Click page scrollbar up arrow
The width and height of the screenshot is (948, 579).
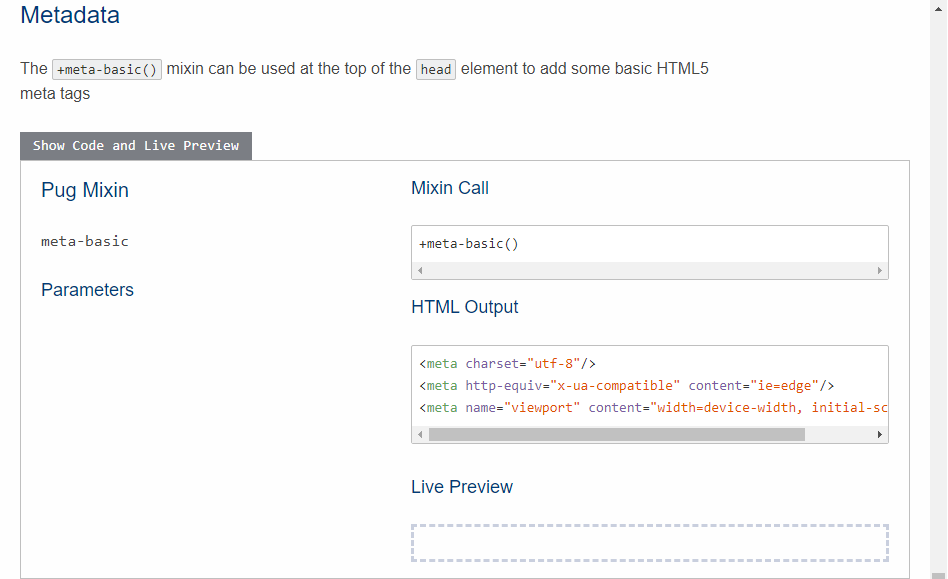tap(938, 8)
